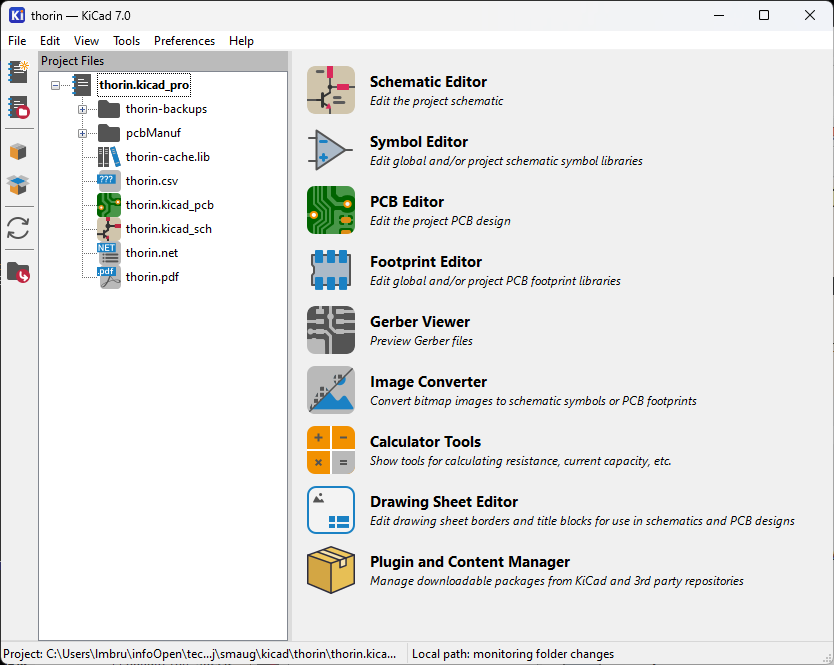Open the File menu
834x665 pixels.
[x=17, y=41]
